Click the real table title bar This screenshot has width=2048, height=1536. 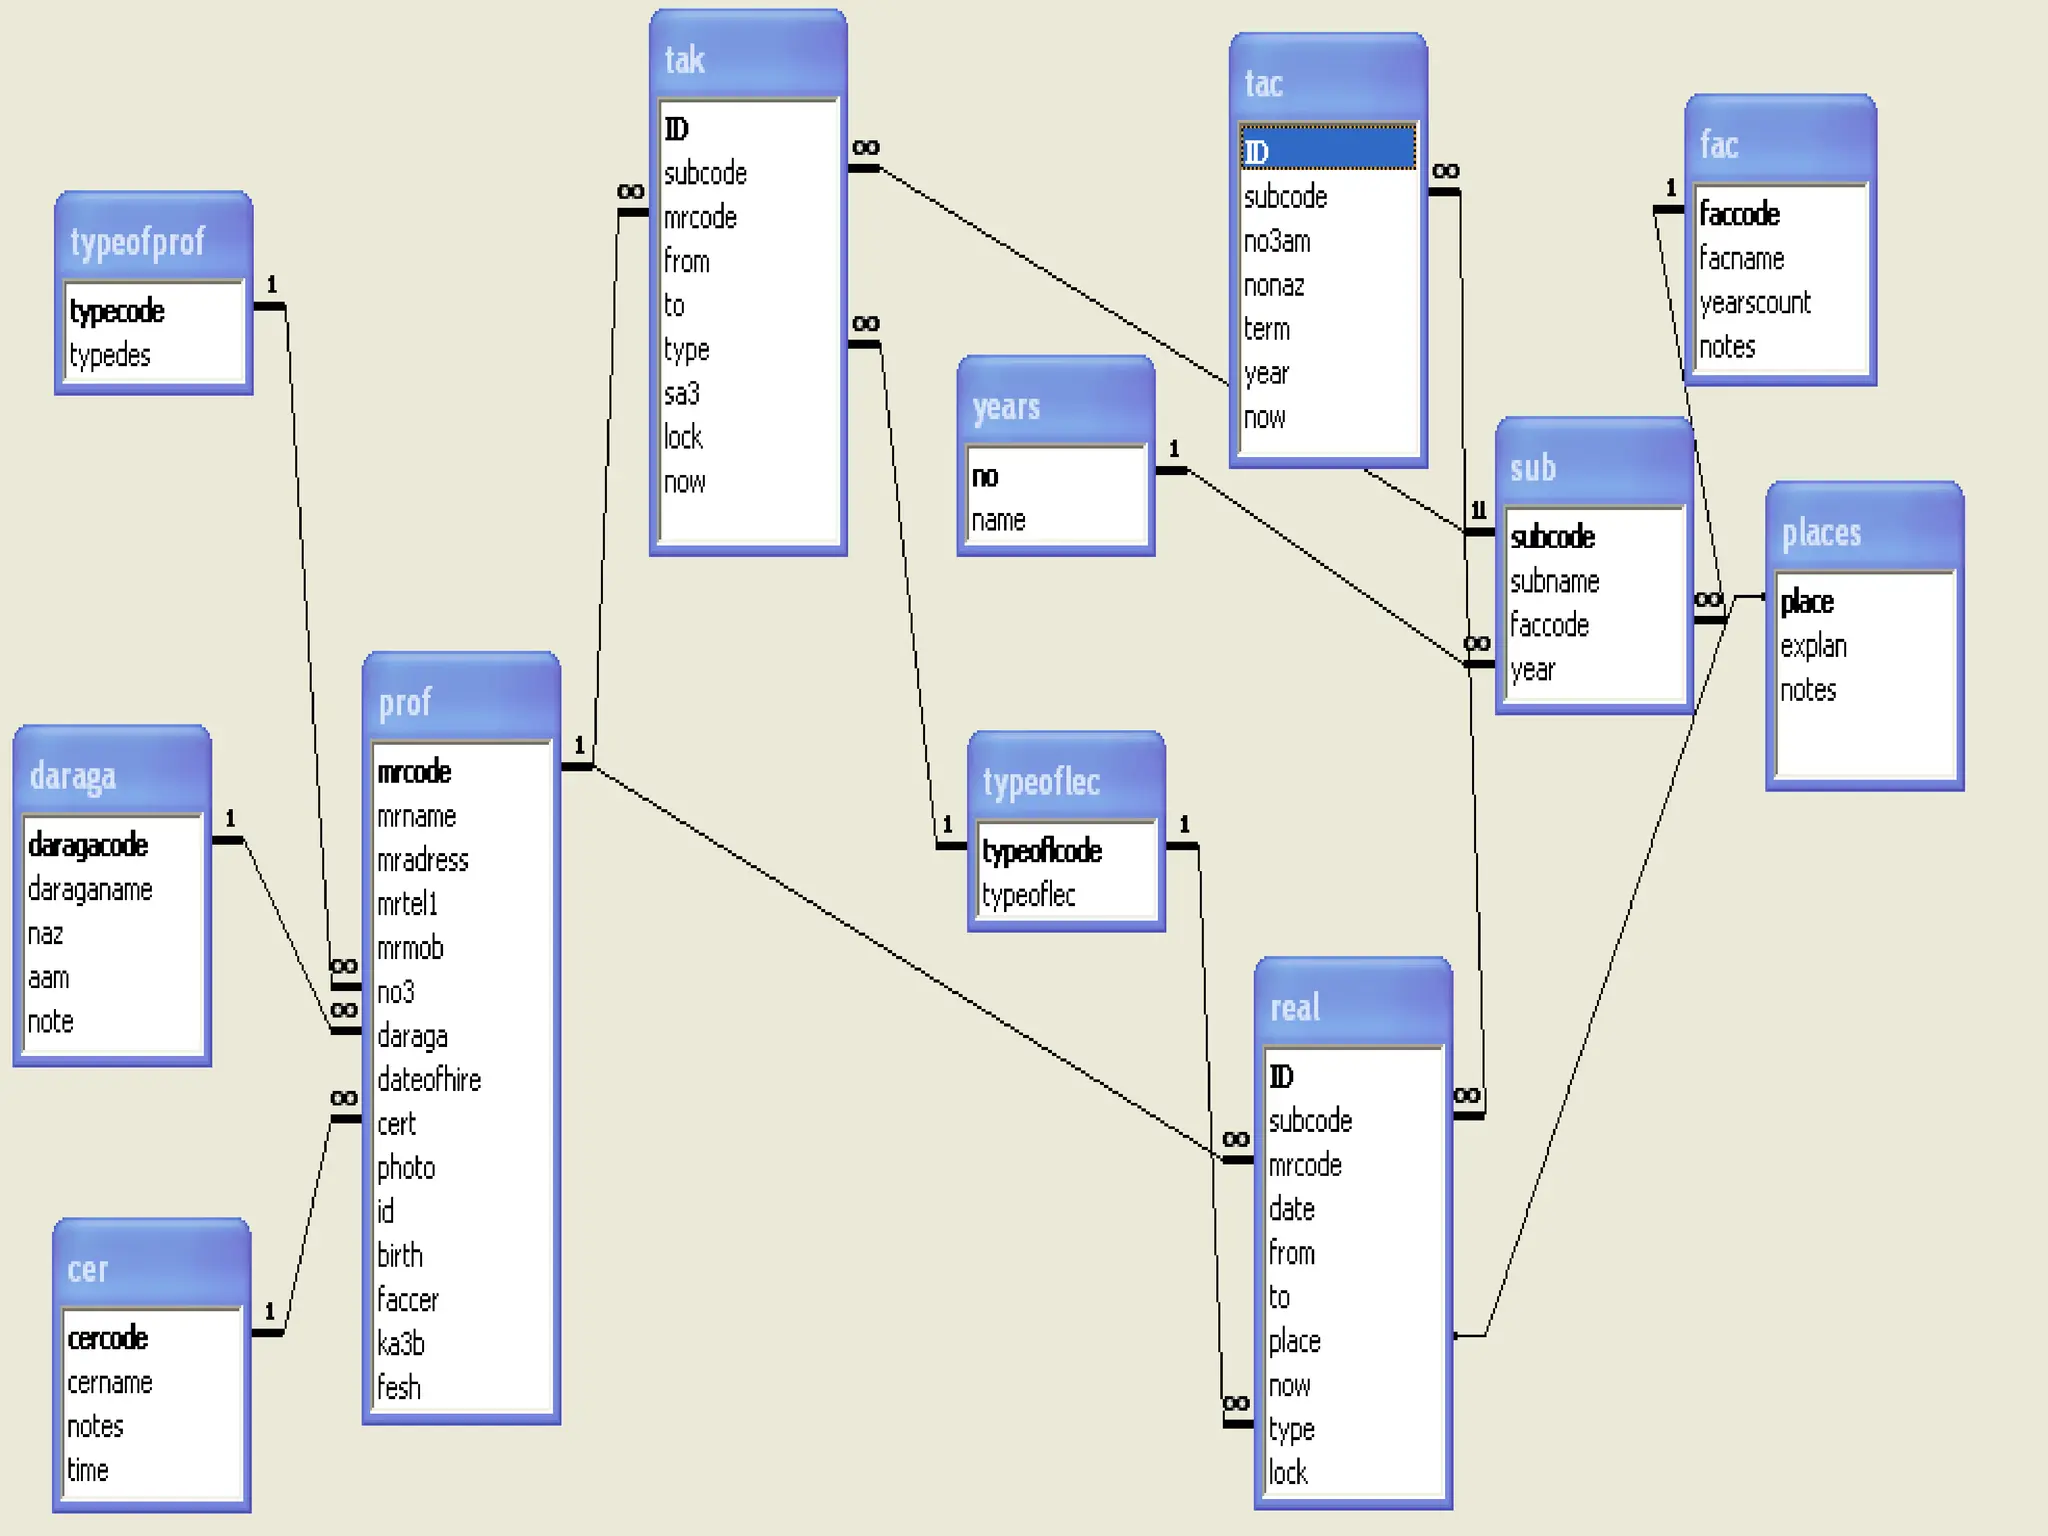(1352, 1007)
